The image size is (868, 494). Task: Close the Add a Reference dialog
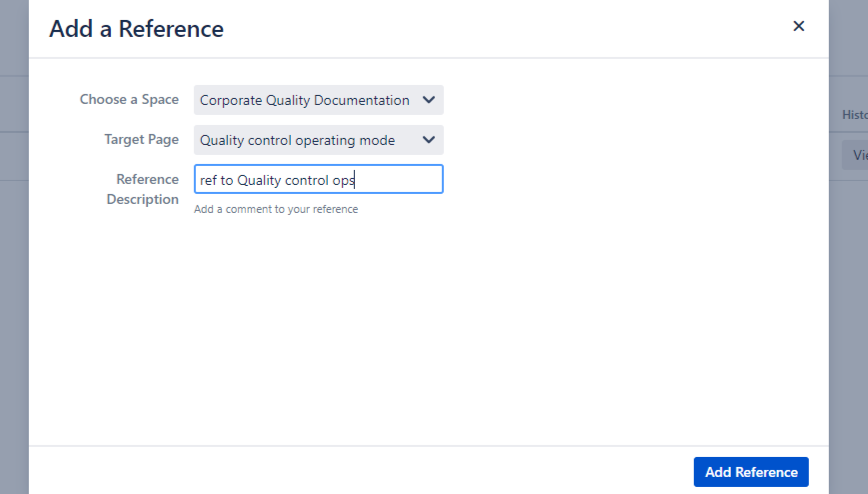coord(798,27)
